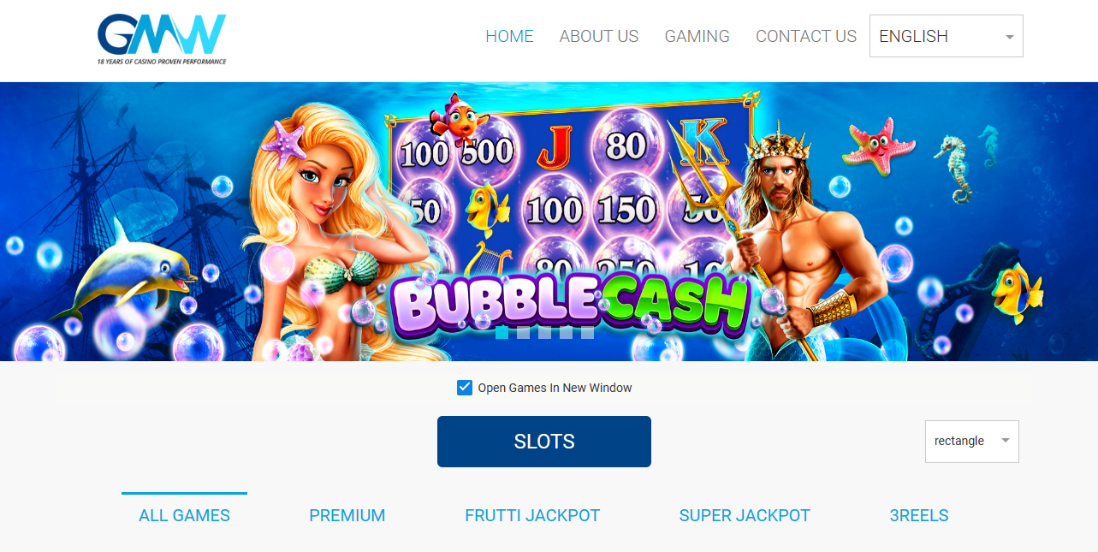Go to the fourth carousel slide indicator
1098x552 pixels.
click(566, 332)
